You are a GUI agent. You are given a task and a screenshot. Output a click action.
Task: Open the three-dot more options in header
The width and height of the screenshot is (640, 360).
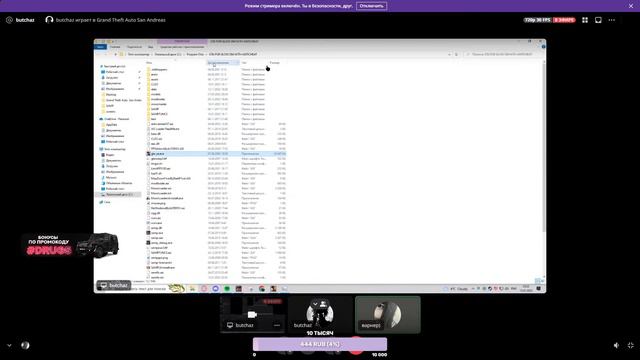point(611,20)
